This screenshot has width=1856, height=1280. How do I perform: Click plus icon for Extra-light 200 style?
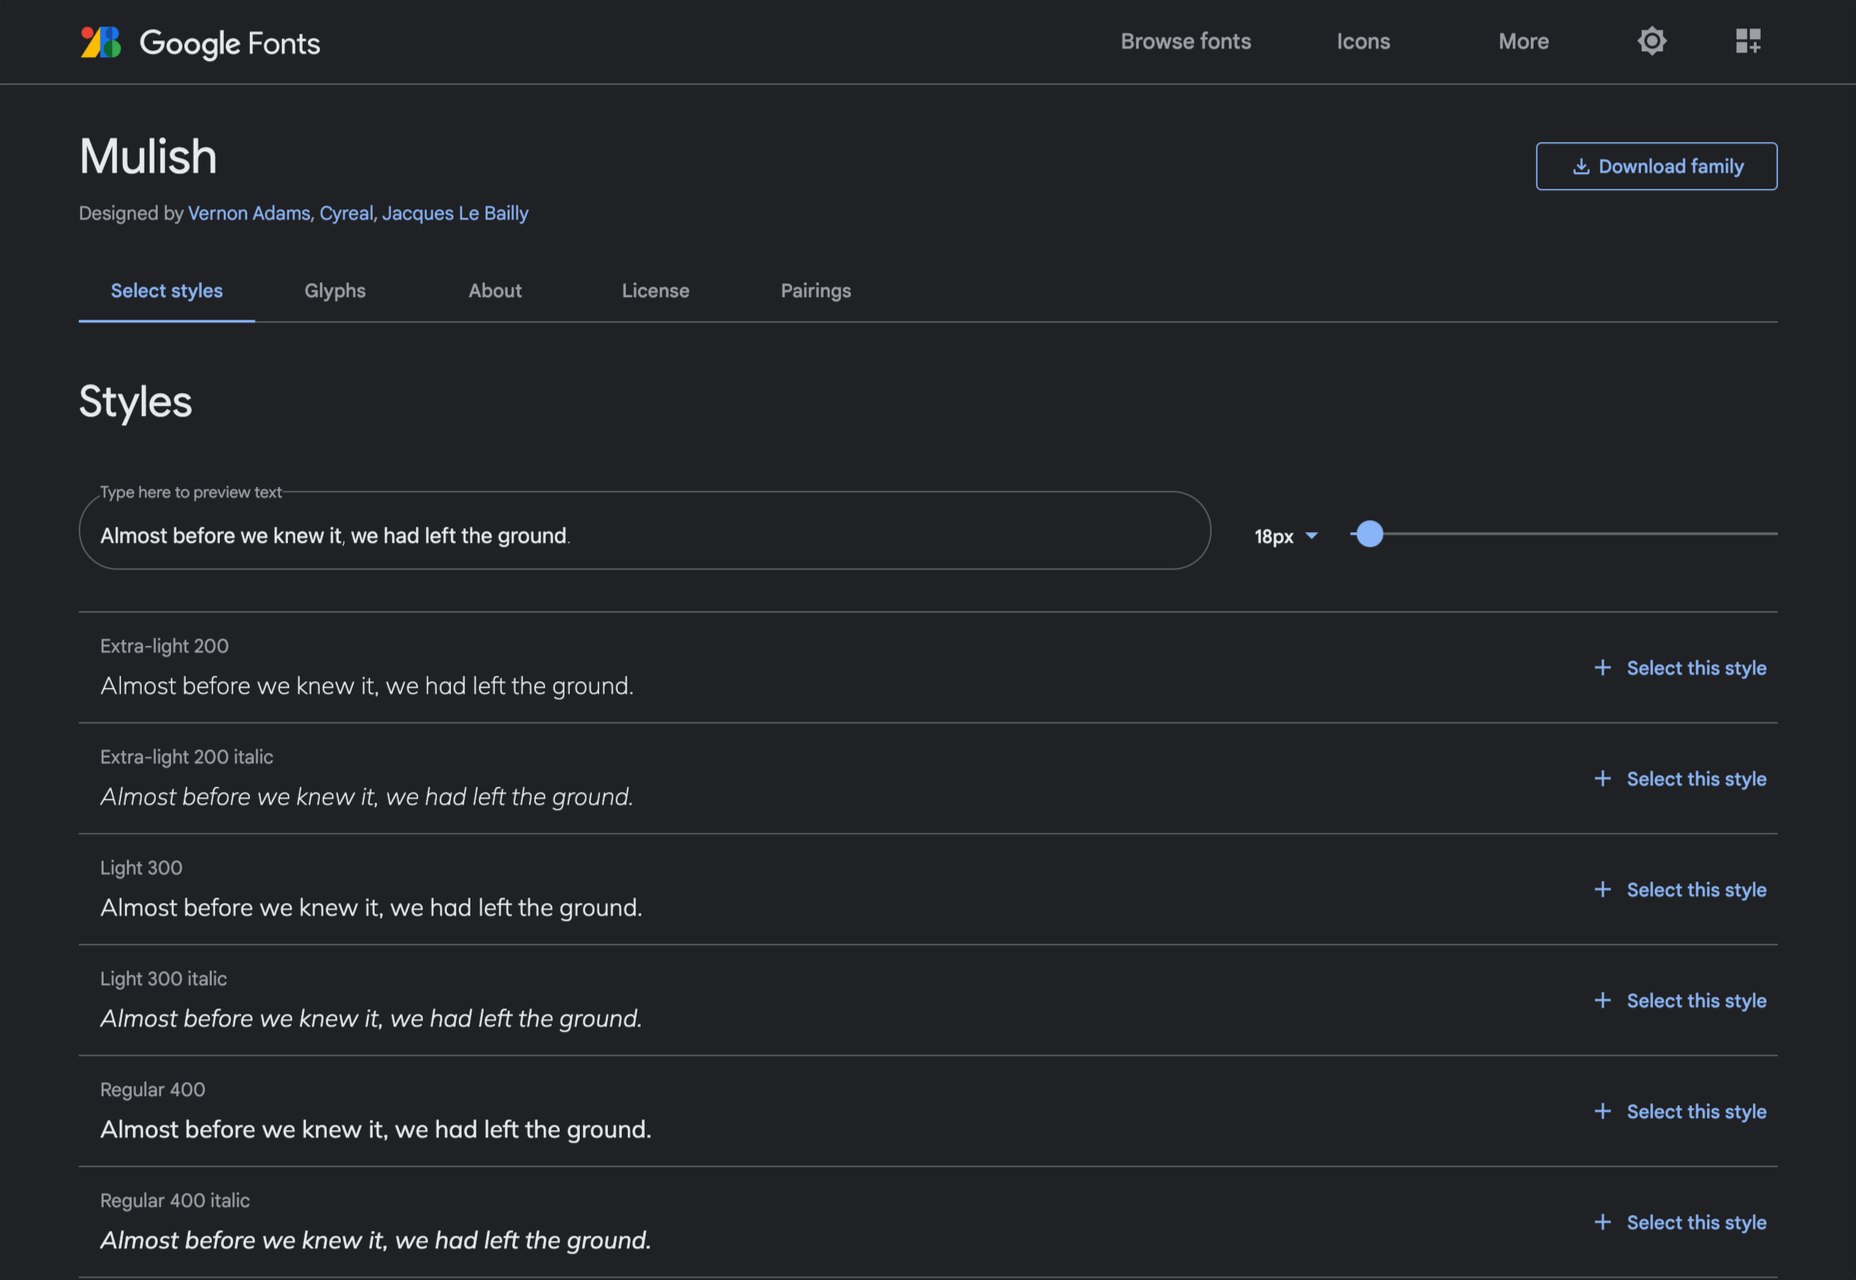click(x=1602, y=667)
